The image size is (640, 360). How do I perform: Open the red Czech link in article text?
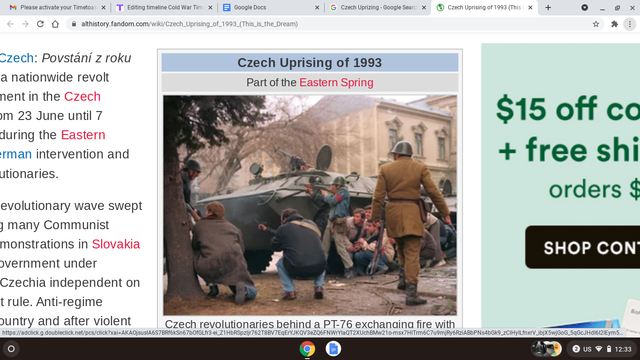pyautogui.click(x=82, y=96)
